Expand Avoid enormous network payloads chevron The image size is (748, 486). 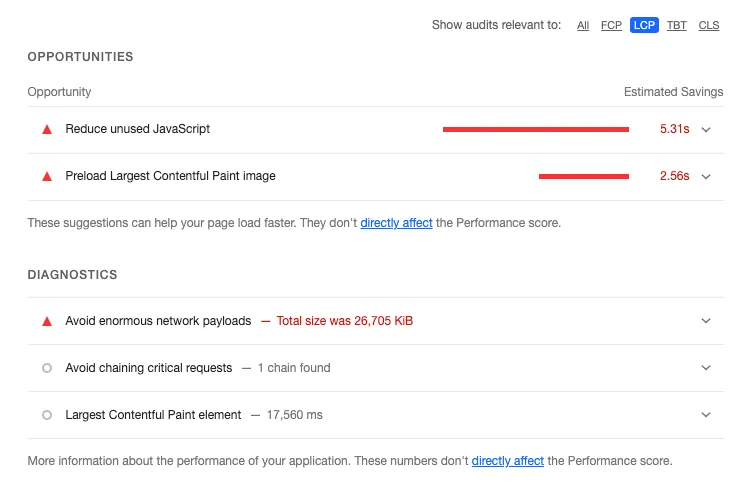(706, 321)
